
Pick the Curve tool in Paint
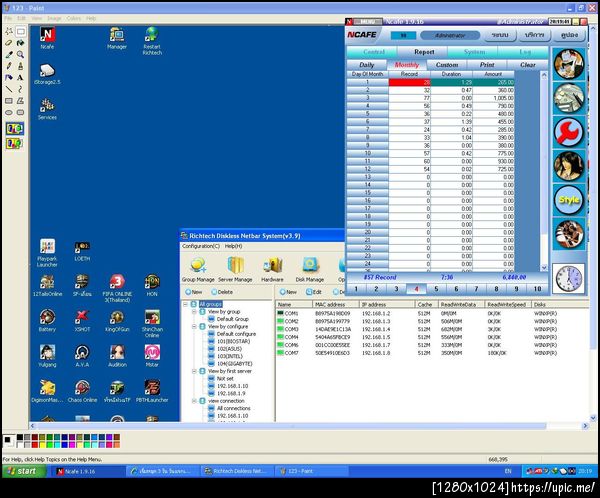point(21,89)
